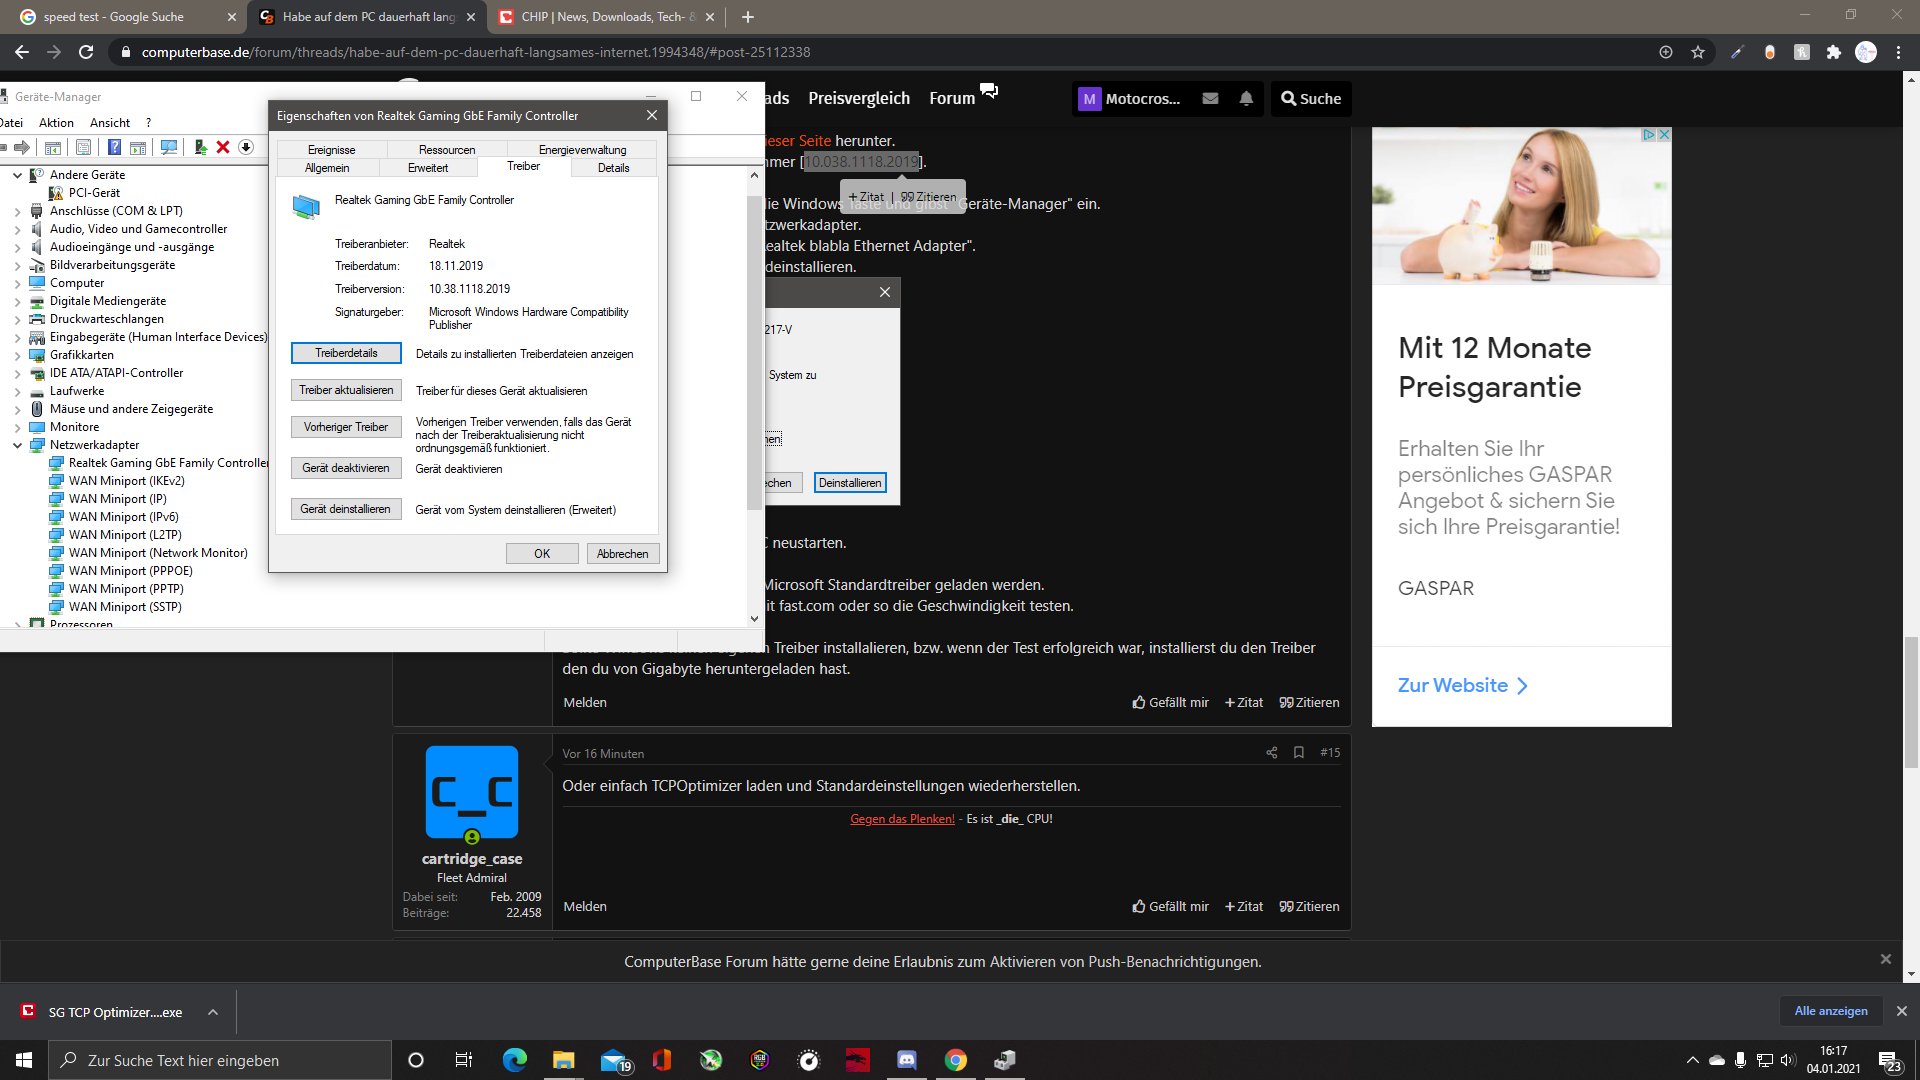Expand the Monitore tree node
The height and width of the screenshot is (1080, 1920).
(x=17, y=428)
